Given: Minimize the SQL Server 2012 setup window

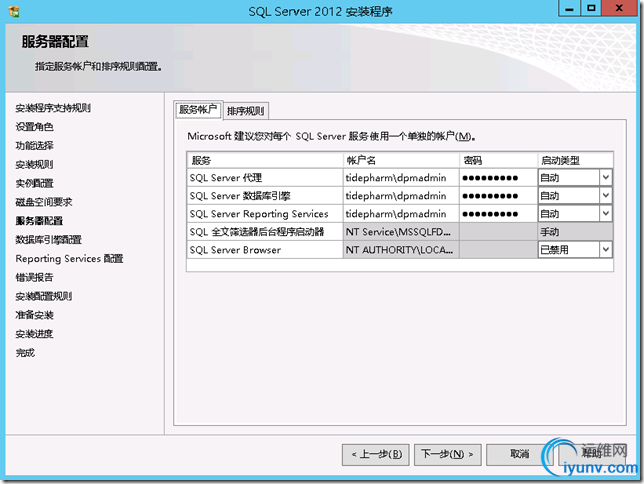Looking at the screenshot, I should click(x=570, y=8).
